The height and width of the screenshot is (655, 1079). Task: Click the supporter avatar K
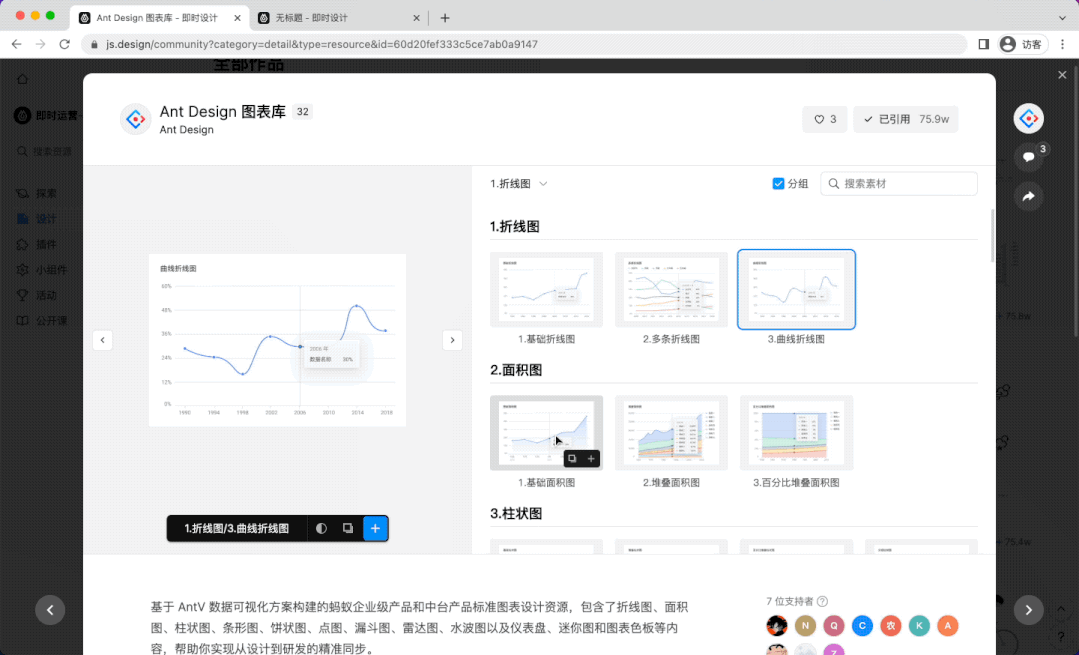pos(919,625)
